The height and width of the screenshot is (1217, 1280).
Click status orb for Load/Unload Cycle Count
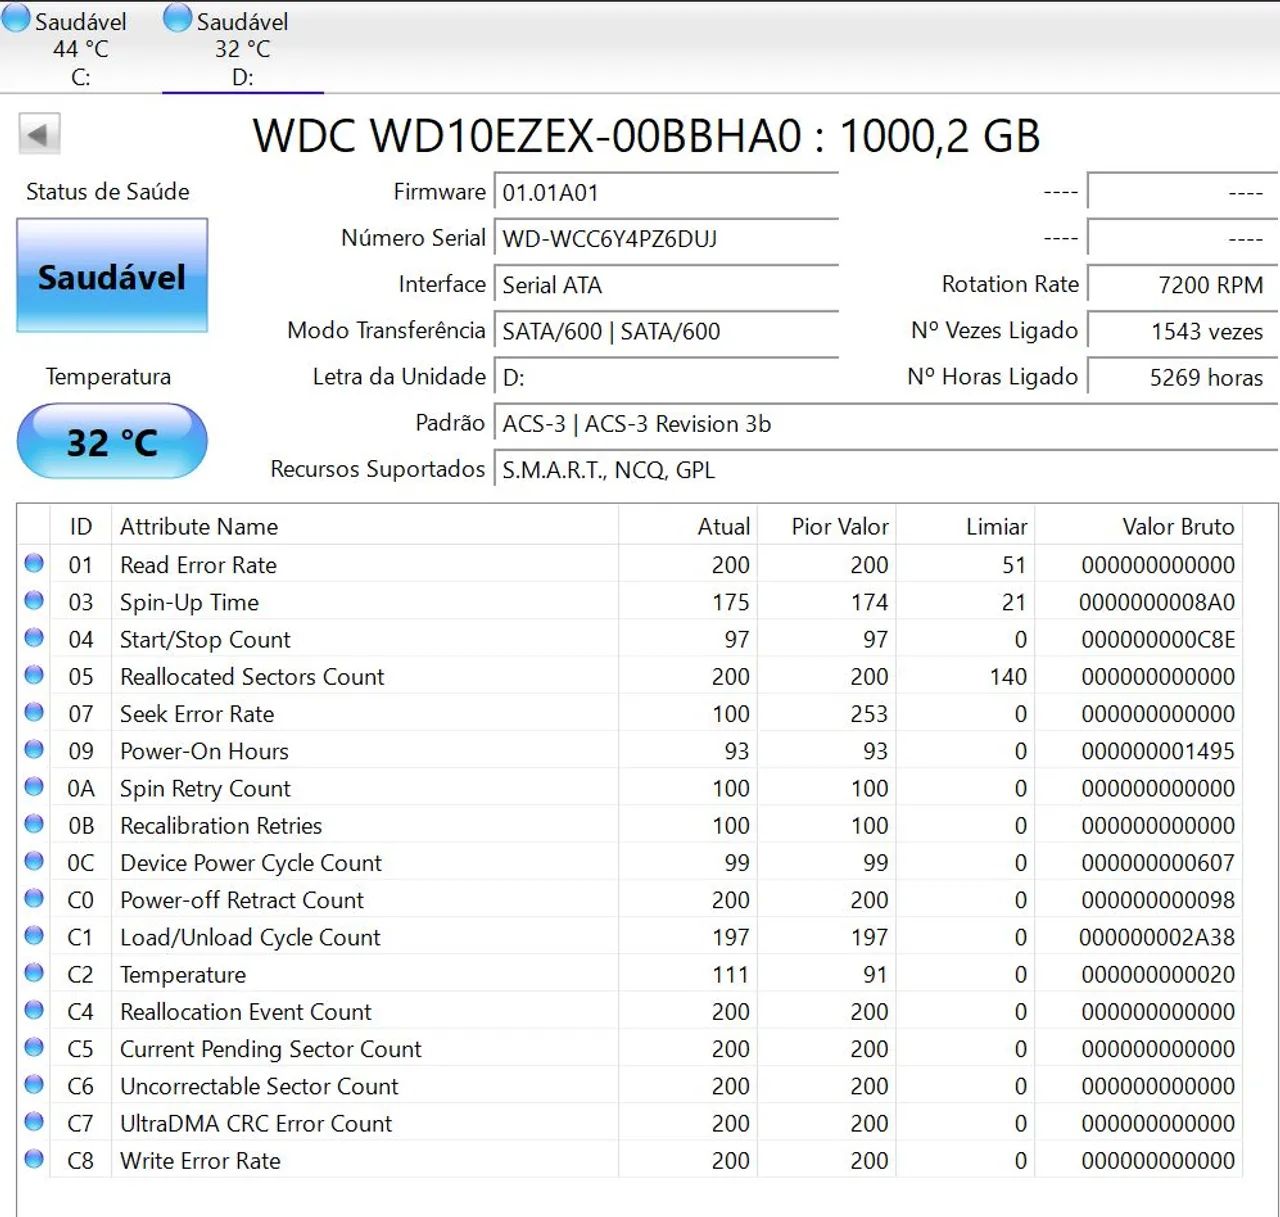[x=34, y=935]
